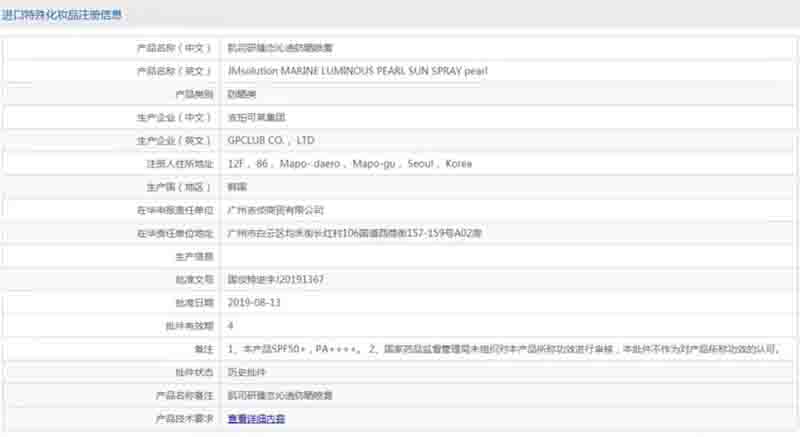This screenshot has height=437, width=800.
Task: Click the 批准日期 row label
Action: (194, 302)
